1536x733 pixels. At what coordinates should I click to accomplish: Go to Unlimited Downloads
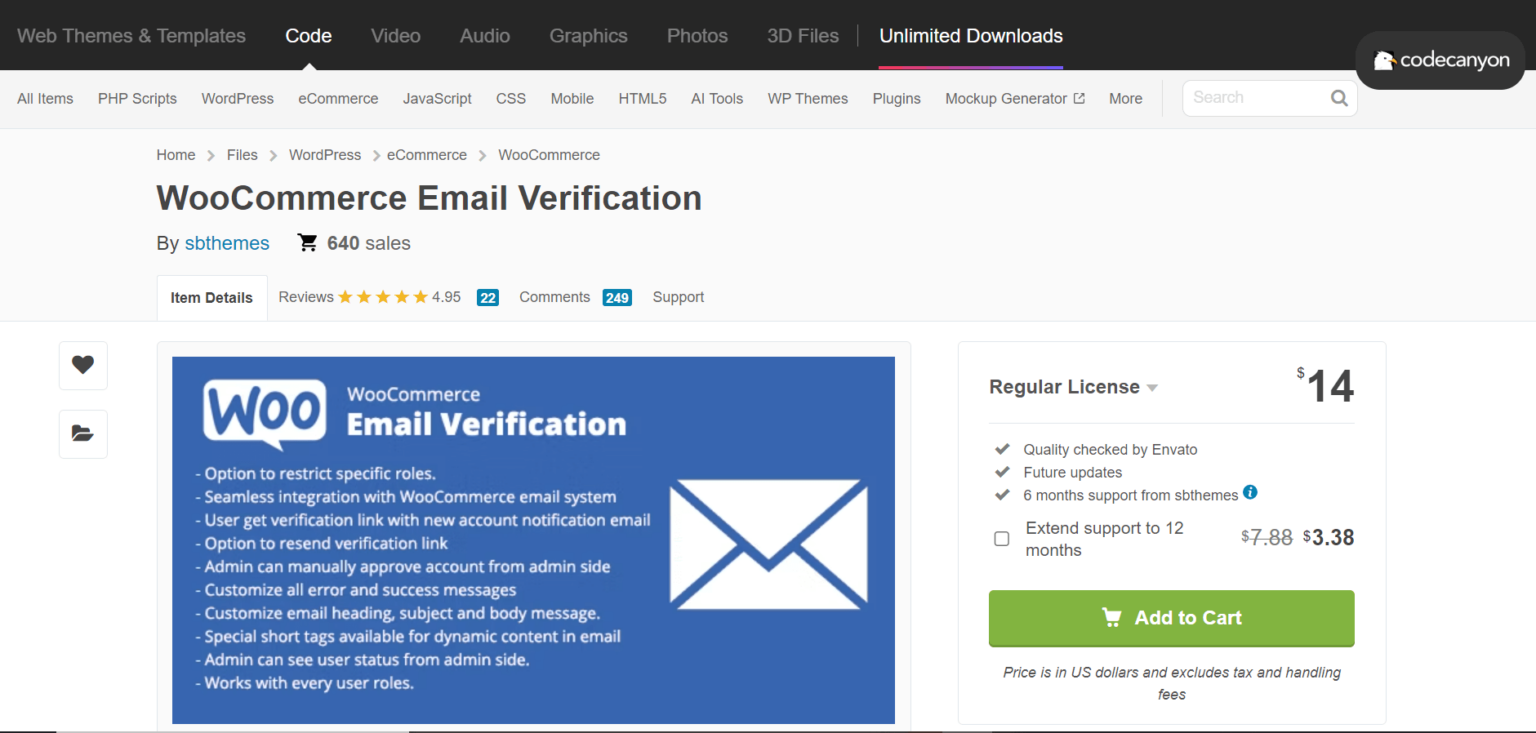coord(970,36)
